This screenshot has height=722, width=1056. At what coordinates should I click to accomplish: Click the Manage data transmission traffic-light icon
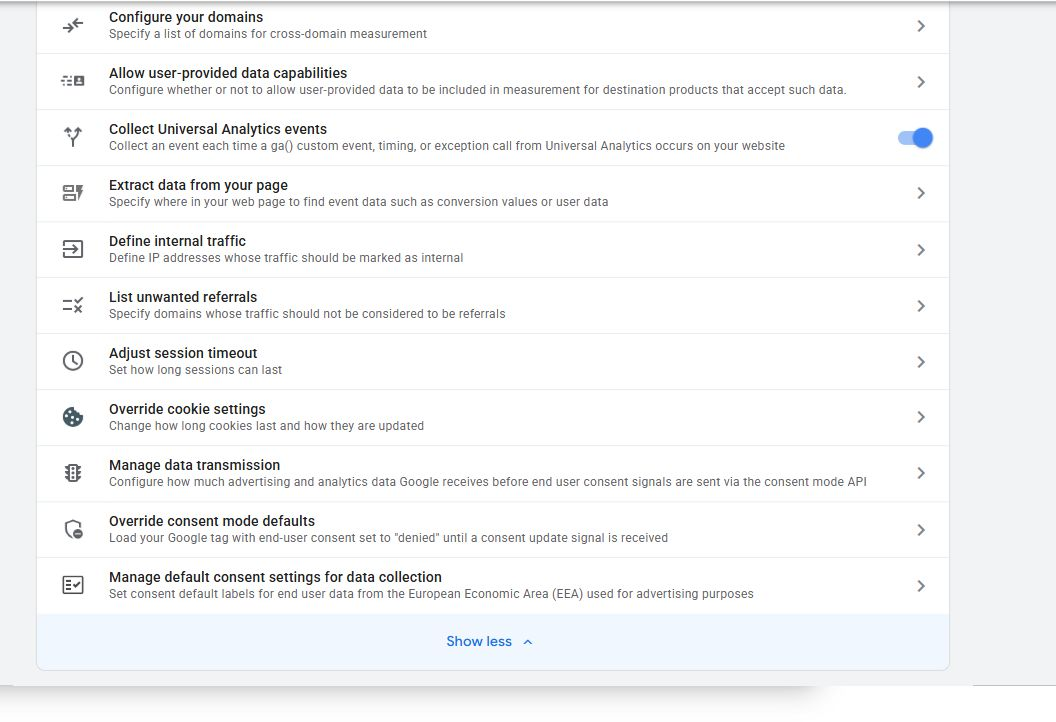tap(73, 473)
